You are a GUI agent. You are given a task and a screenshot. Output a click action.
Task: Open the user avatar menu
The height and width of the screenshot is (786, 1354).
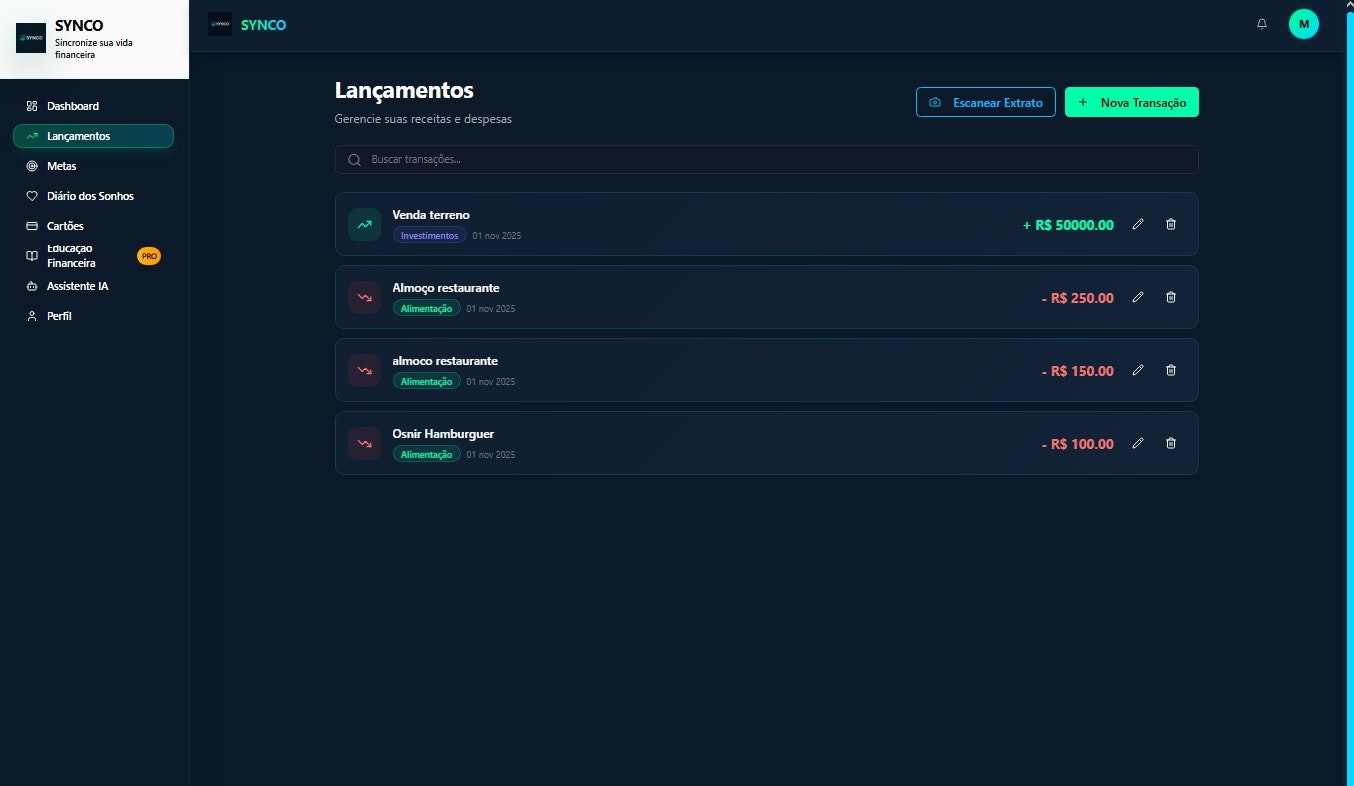click(x=1303, y=23)
